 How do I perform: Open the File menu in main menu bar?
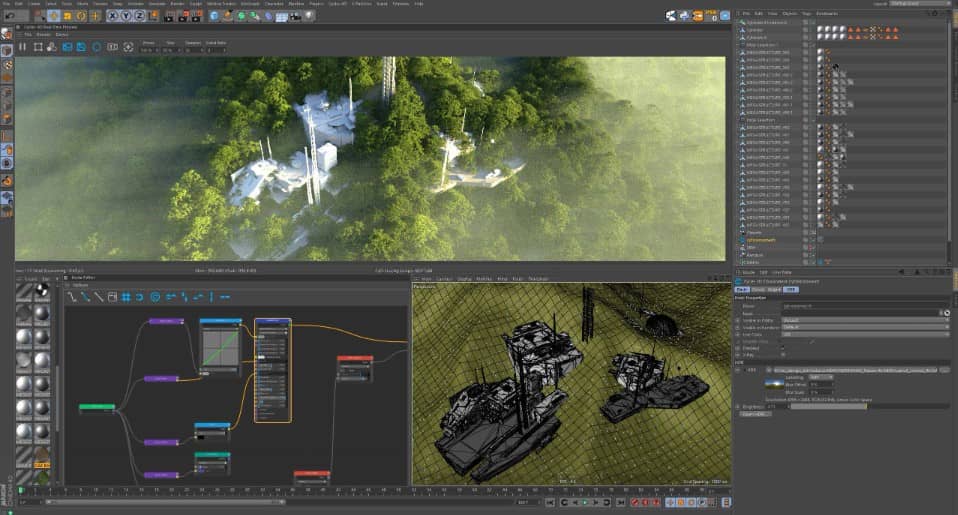(x=6, y=4)
